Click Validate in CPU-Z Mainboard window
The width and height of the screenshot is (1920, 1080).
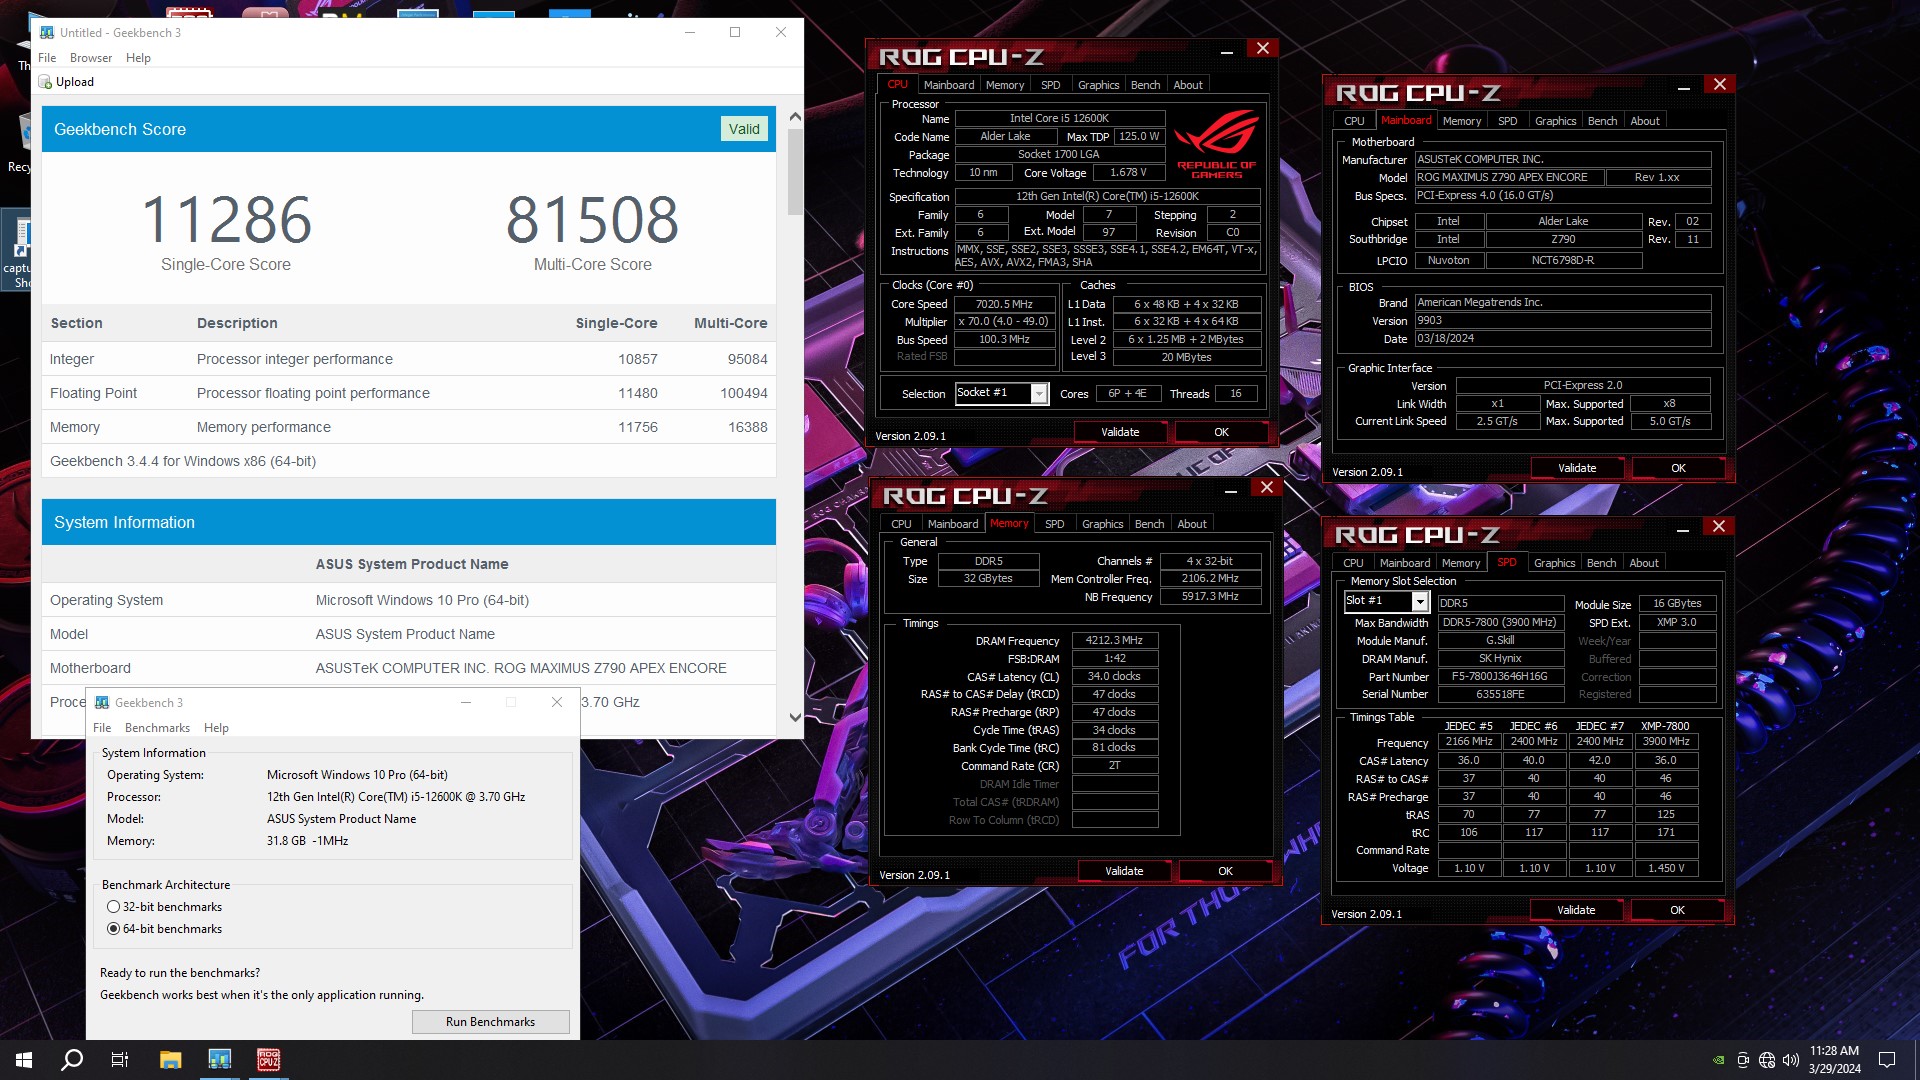point(1577,468)
